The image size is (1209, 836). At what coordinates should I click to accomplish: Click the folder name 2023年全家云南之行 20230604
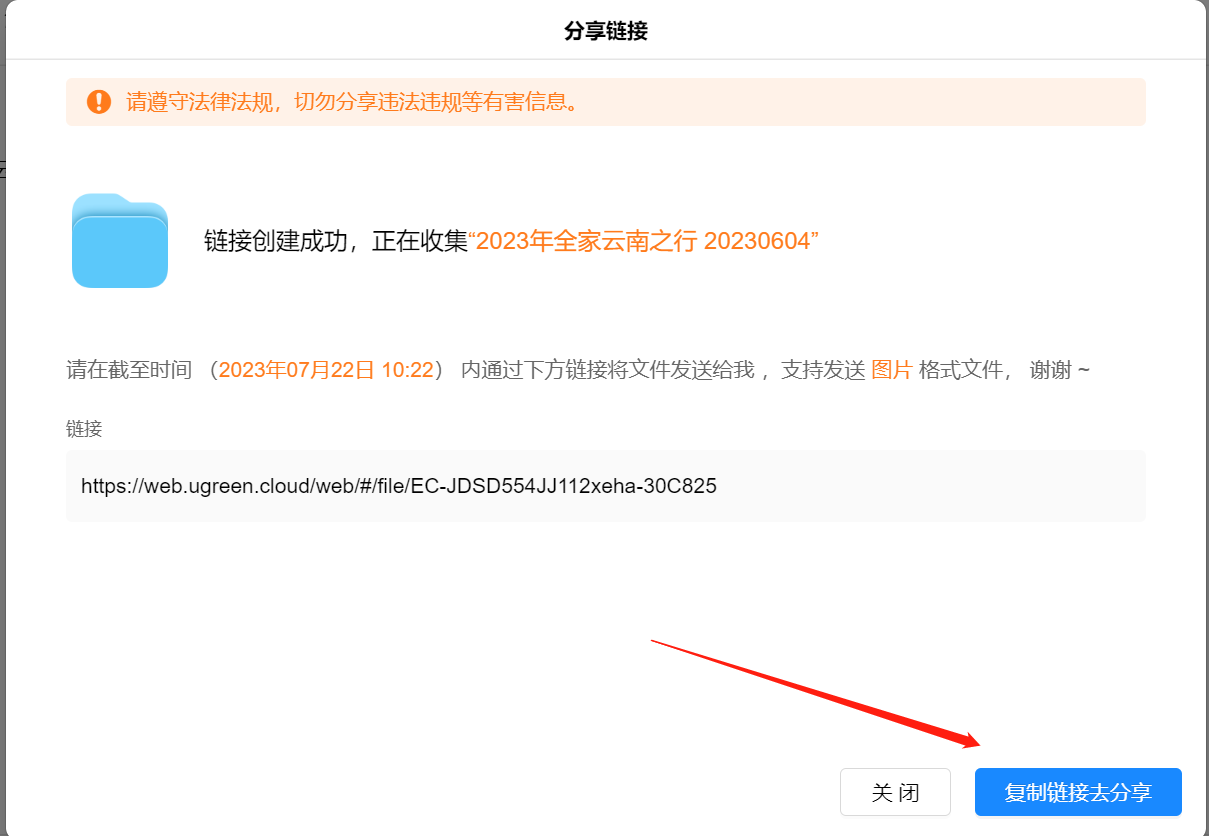644,241
